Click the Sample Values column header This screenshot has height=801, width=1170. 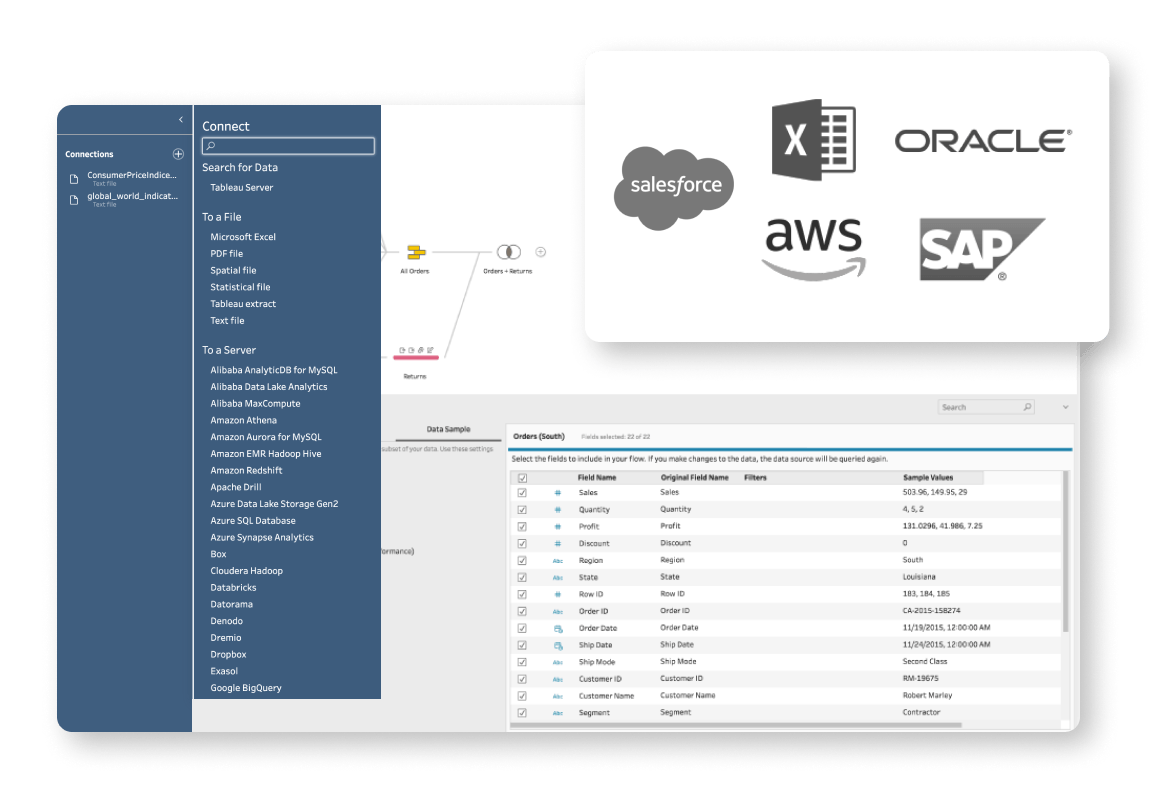928,478
